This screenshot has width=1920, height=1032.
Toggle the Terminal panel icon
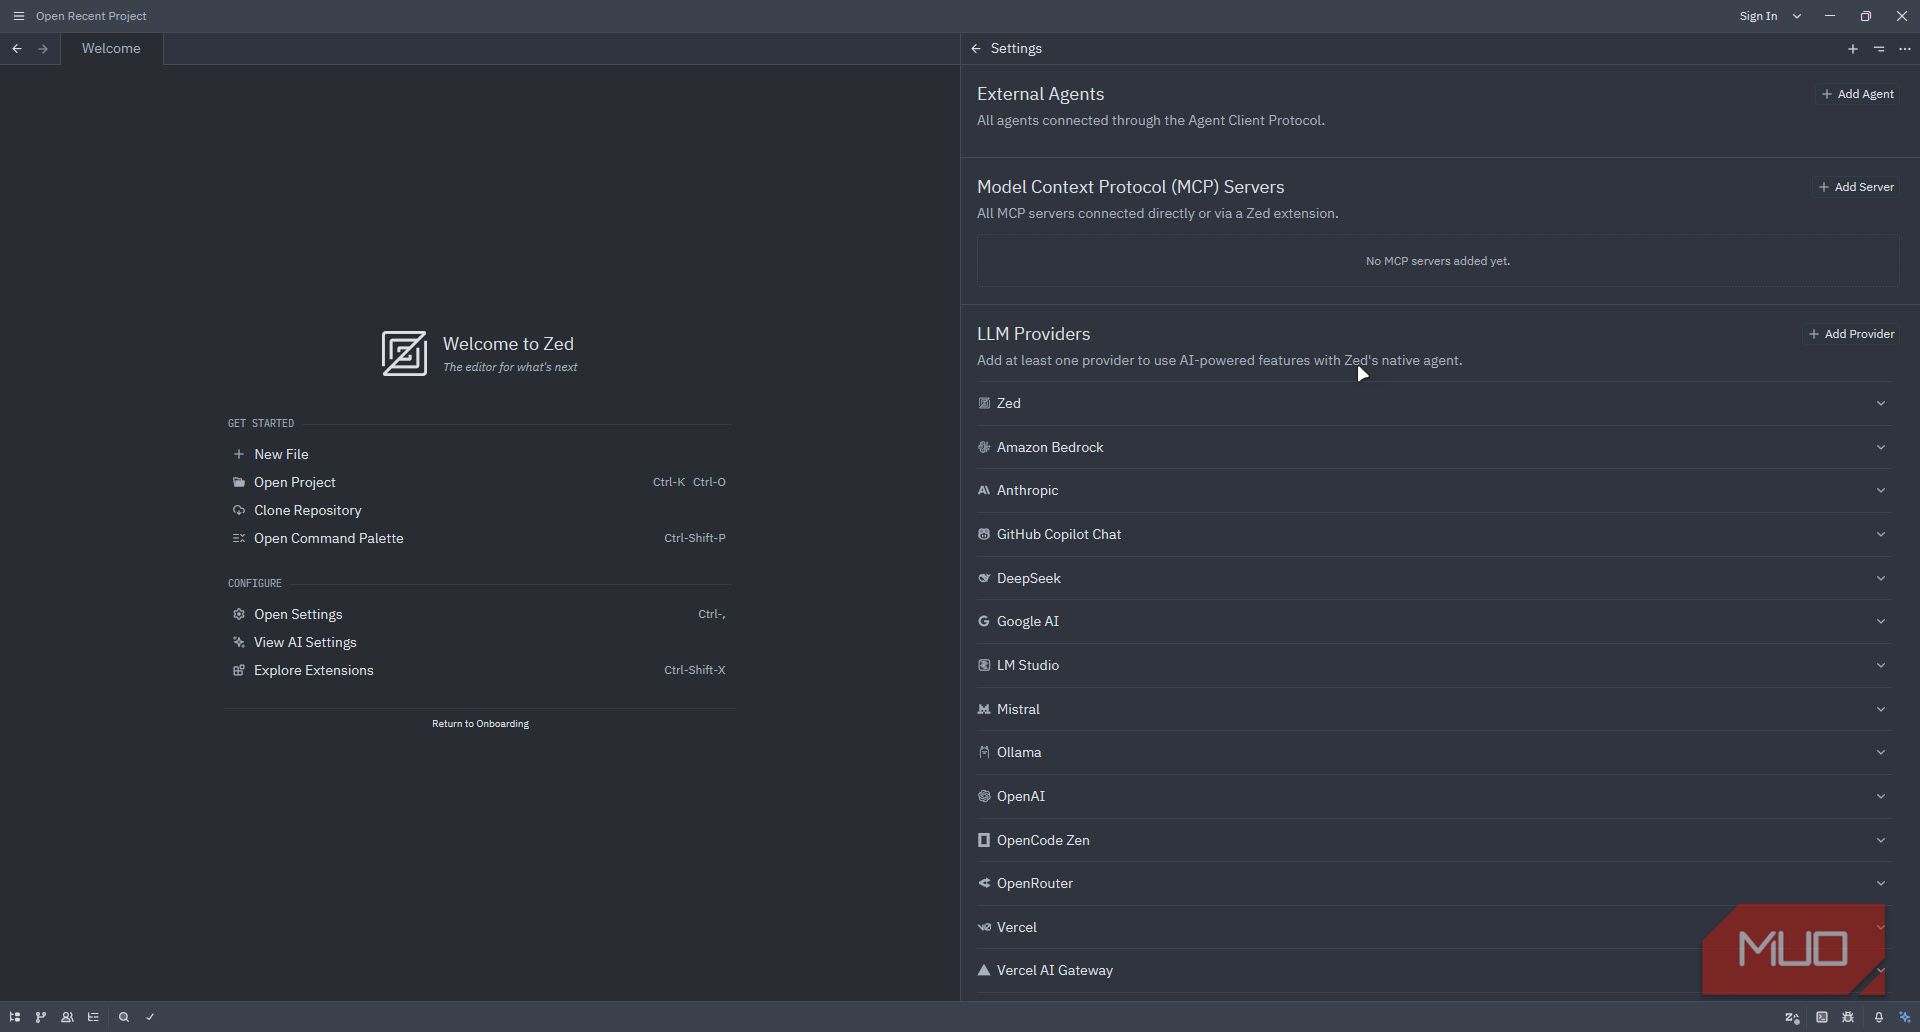1822,1017
